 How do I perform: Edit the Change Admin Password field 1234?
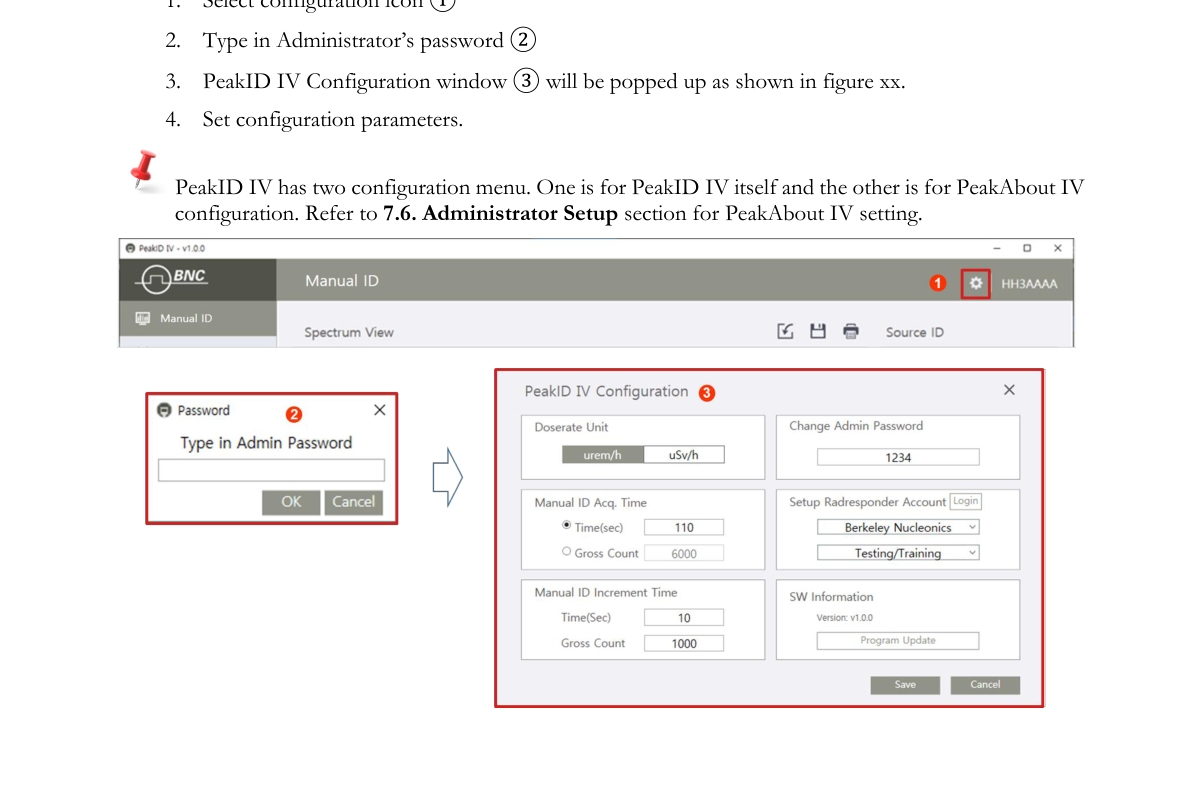coord(898,457)
